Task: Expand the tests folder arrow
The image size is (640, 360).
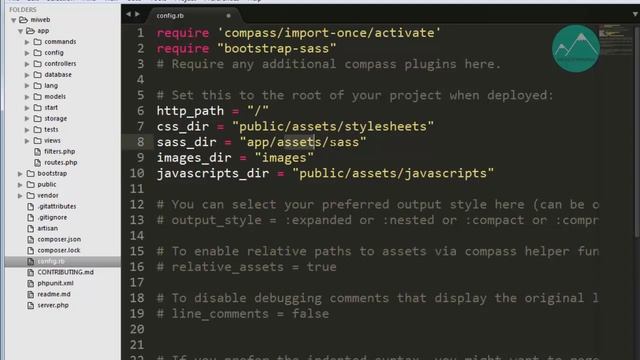Action: click(x=27, y=130)
